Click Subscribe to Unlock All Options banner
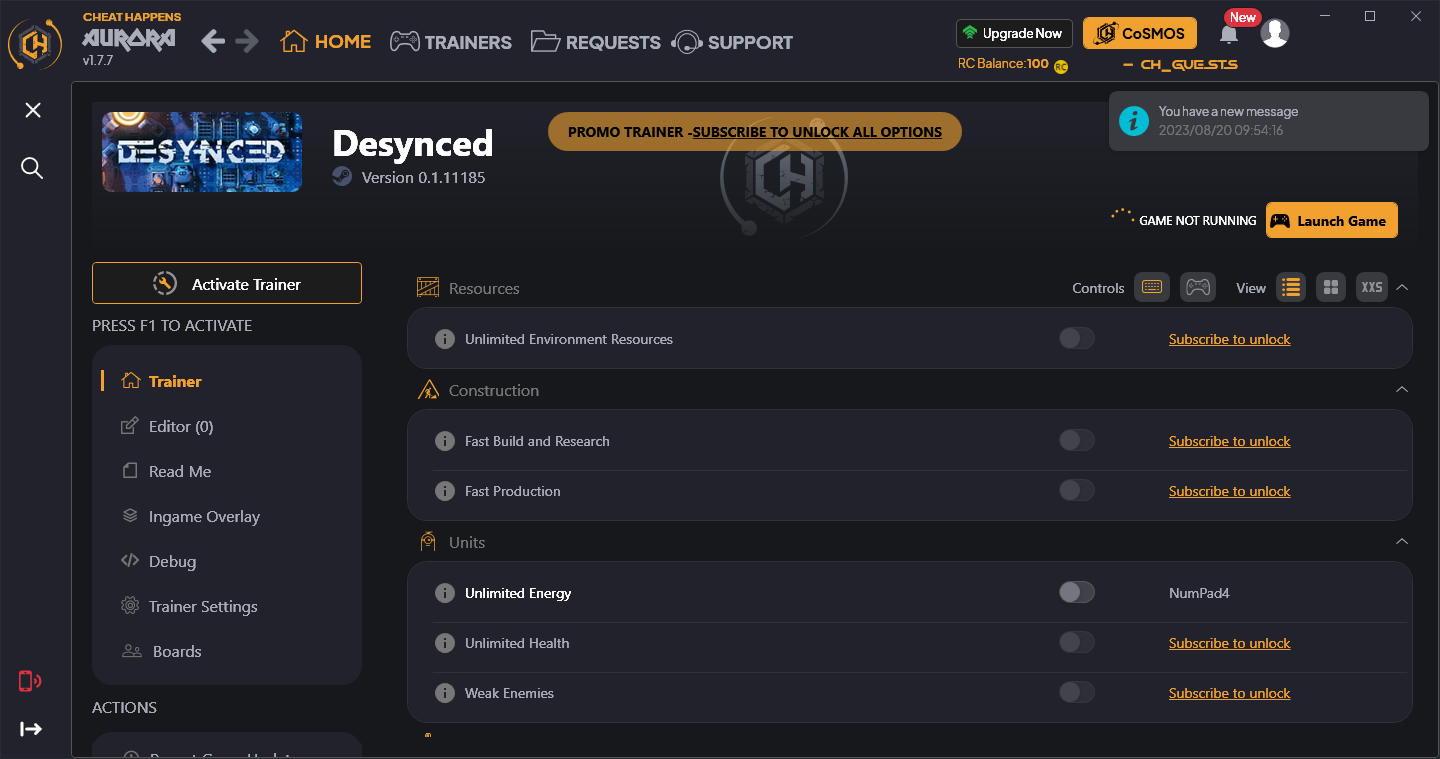Image resolution: width=1440 pixels, height=759 pixels. (x=755, y=131)
